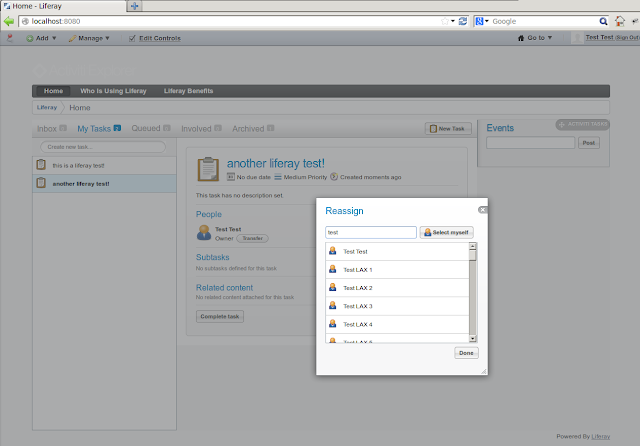Focus the Reassign search field
This screenshot has width=640, height=446.
[x=371, y=232]
